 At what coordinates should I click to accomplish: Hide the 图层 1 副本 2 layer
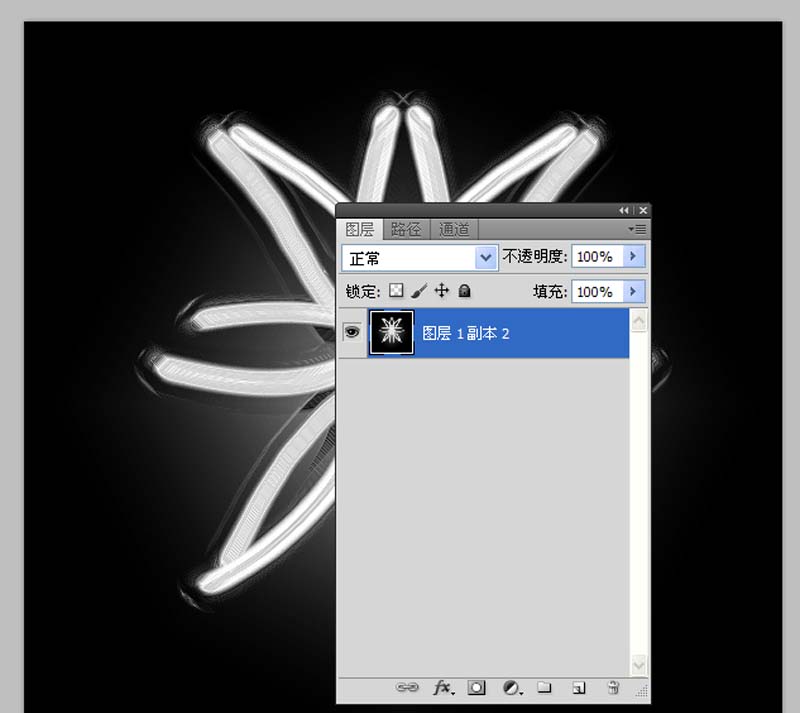point(352,332)
